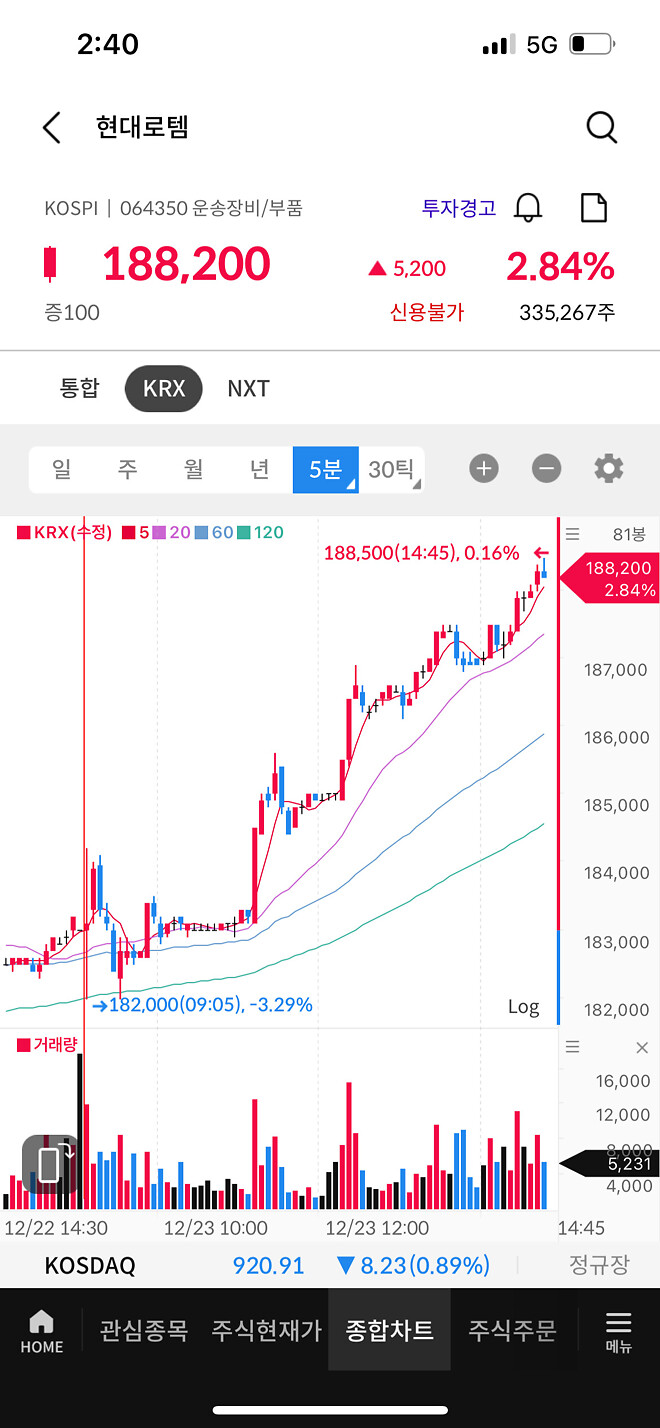
Task: Open search with the magnifier icon
Action: [601, 127]
